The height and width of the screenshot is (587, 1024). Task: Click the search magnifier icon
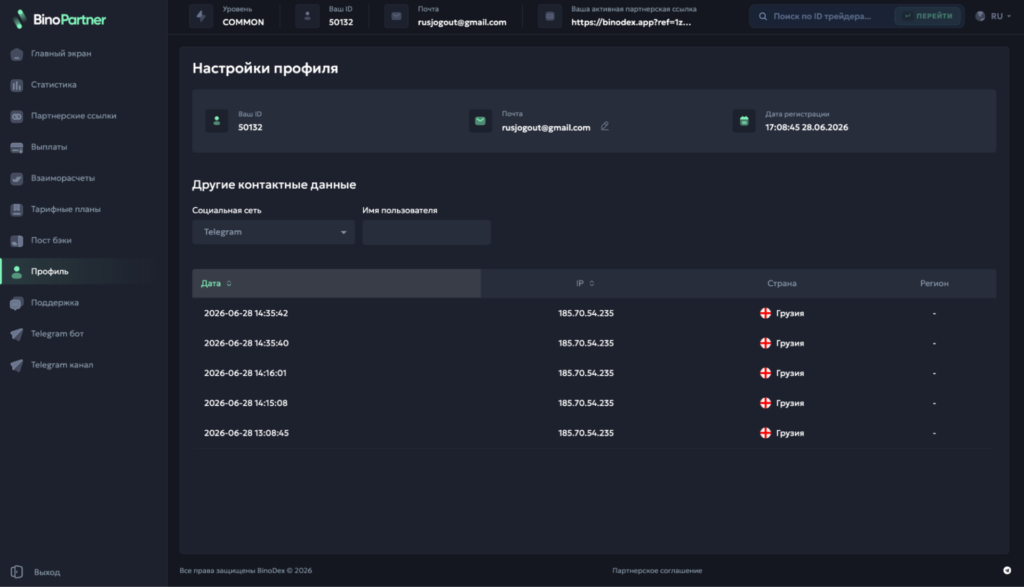coord(763,16)
